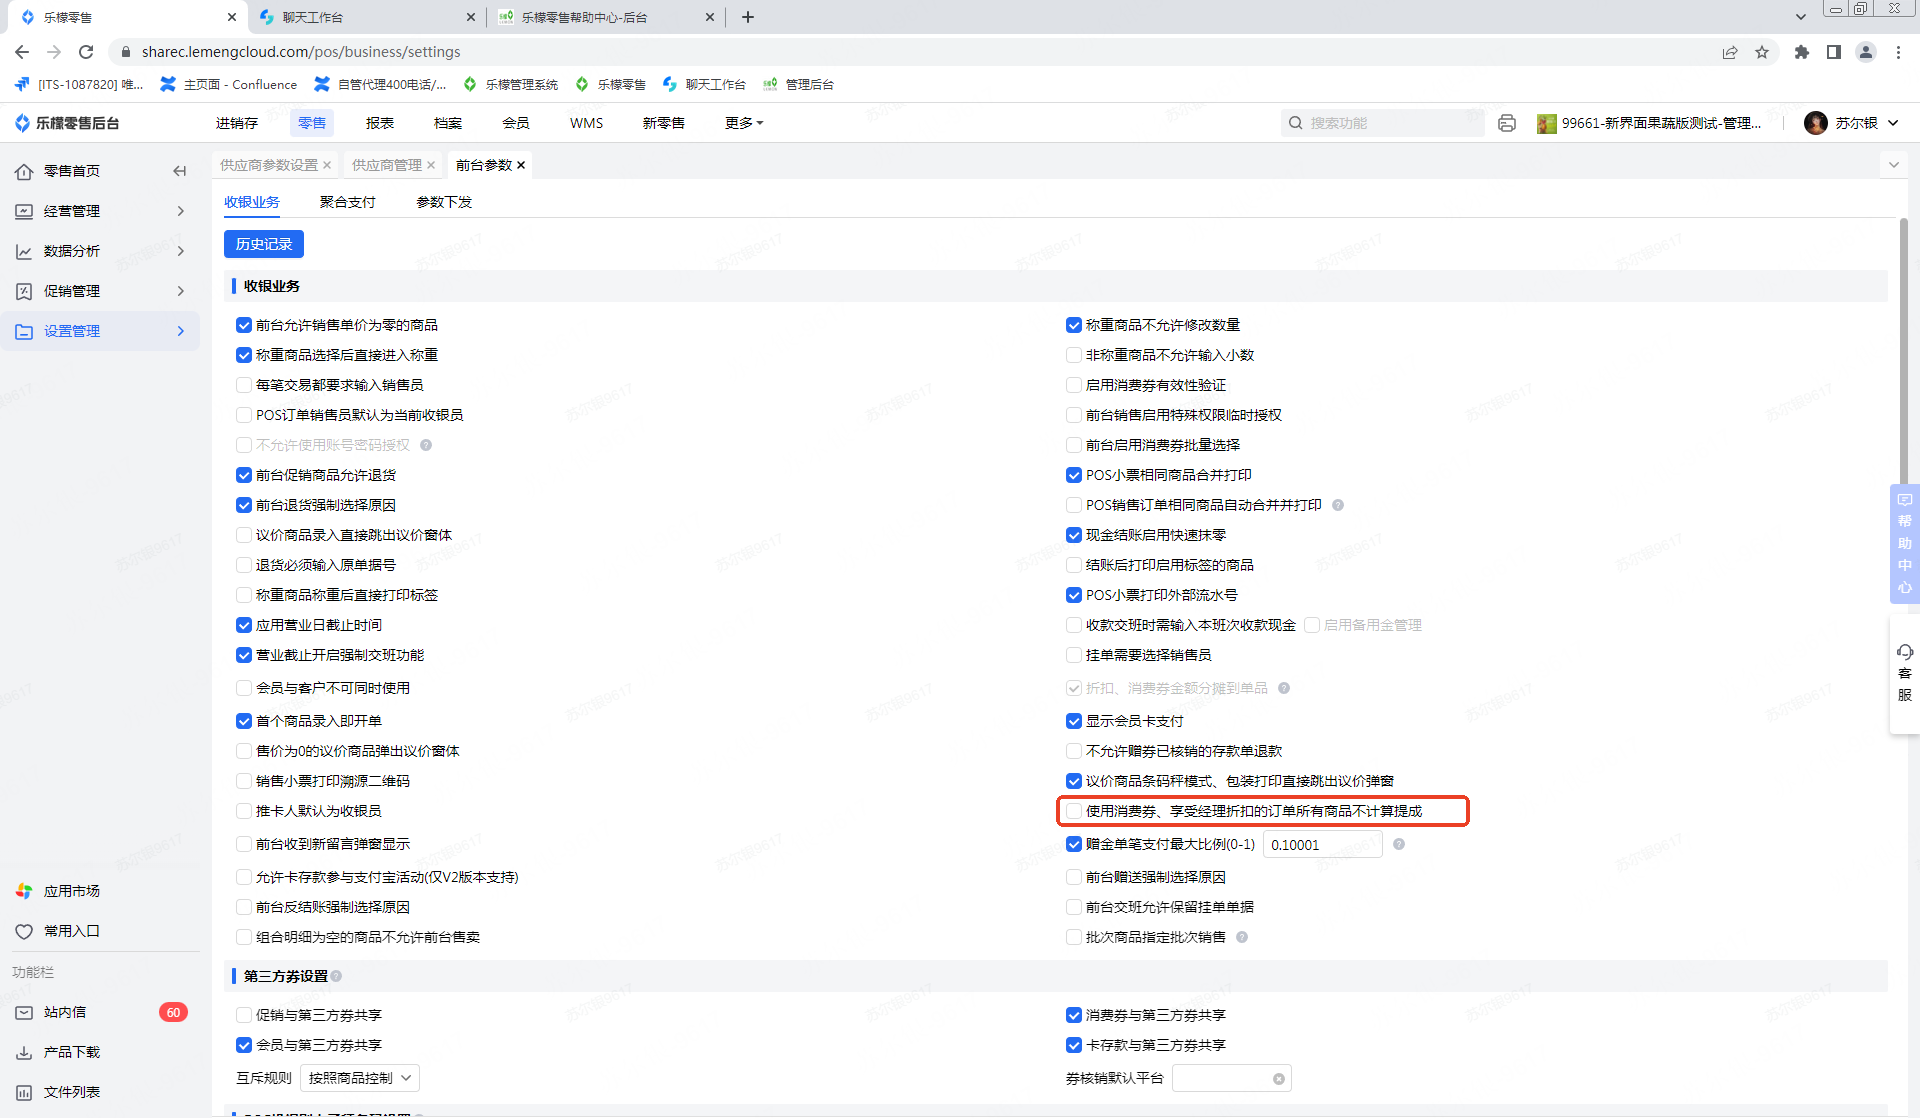Open the 客服 customer service widget

(x=1904, y=672)
